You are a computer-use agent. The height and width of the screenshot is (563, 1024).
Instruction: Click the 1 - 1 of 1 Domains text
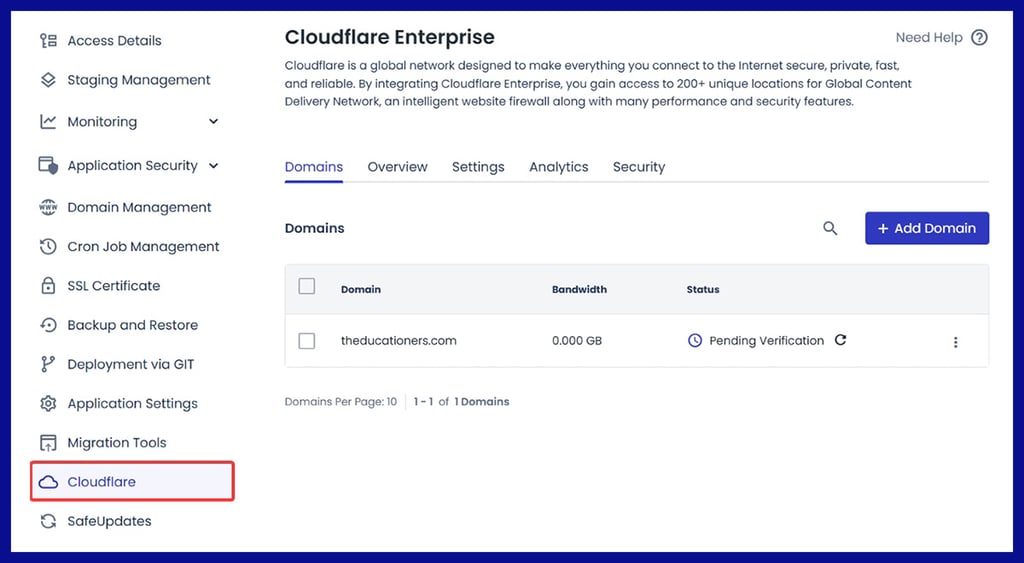pos(461,402)
